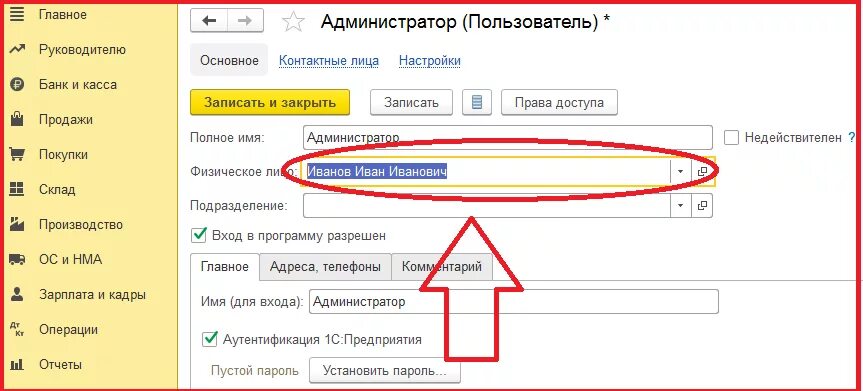The image size is (863, 391).
Task: Toggle Аутентификация 1С:Предприятия checkbox
Action: (210, 339)
